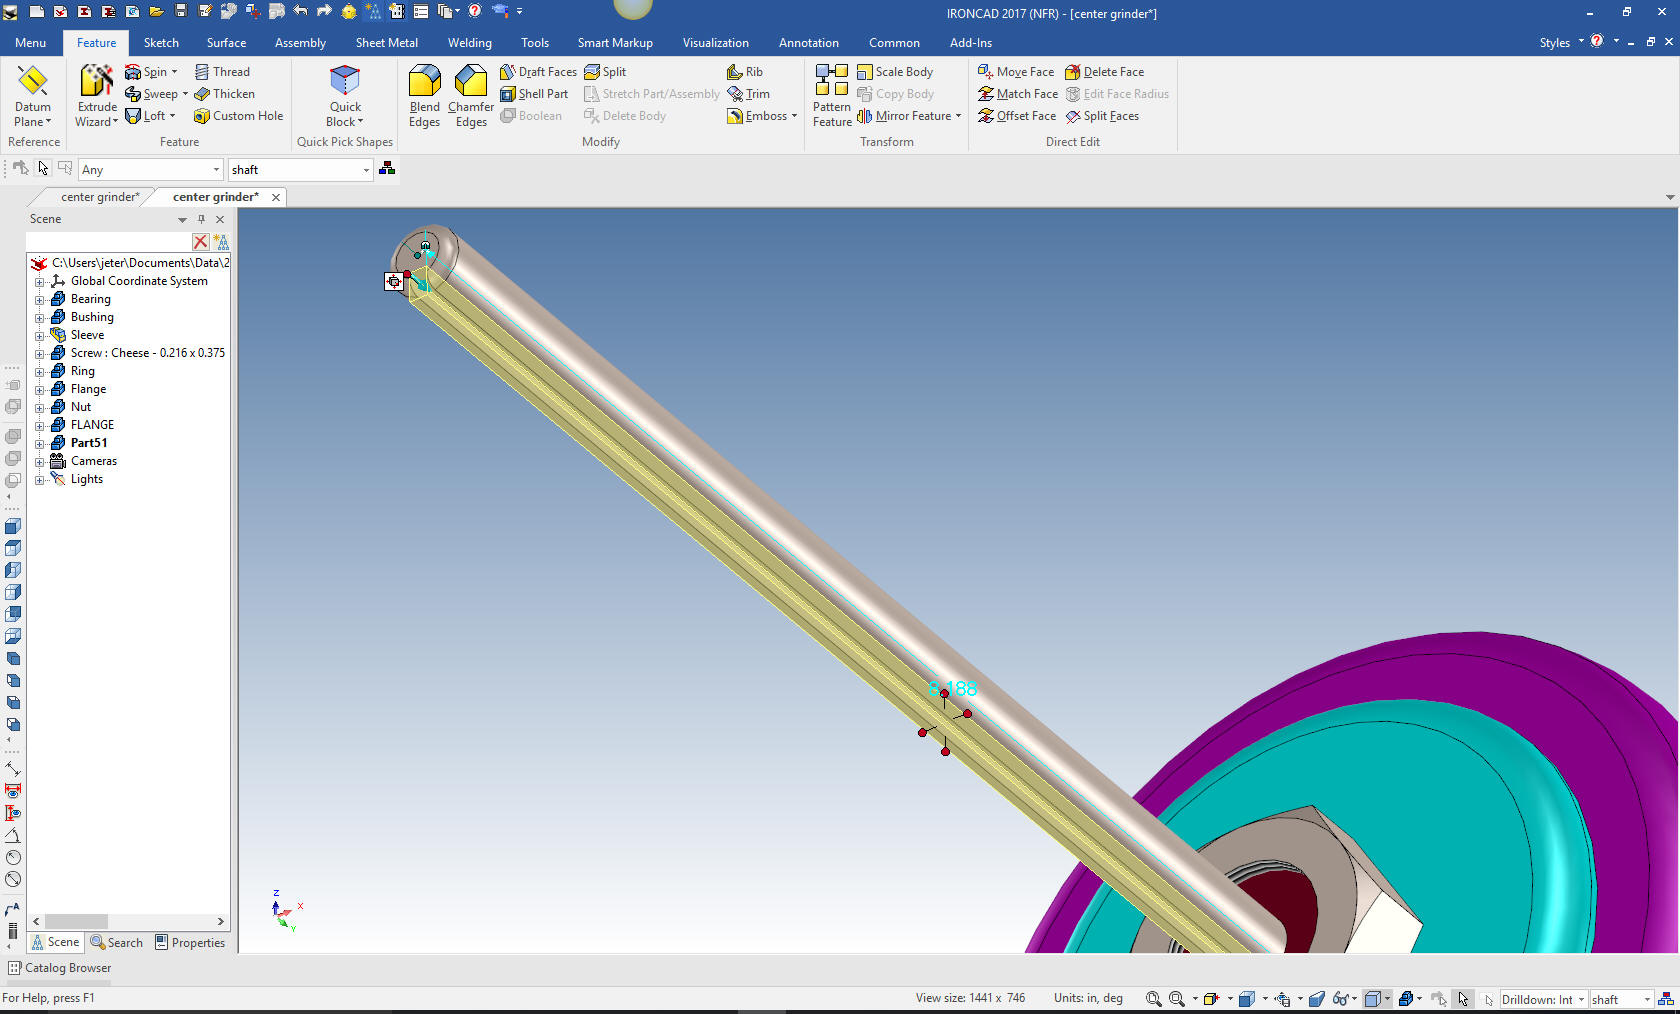Screen dimensions: 1680x1014
Task: Switch to the Properties panel tab
Action: click(190, 943)
